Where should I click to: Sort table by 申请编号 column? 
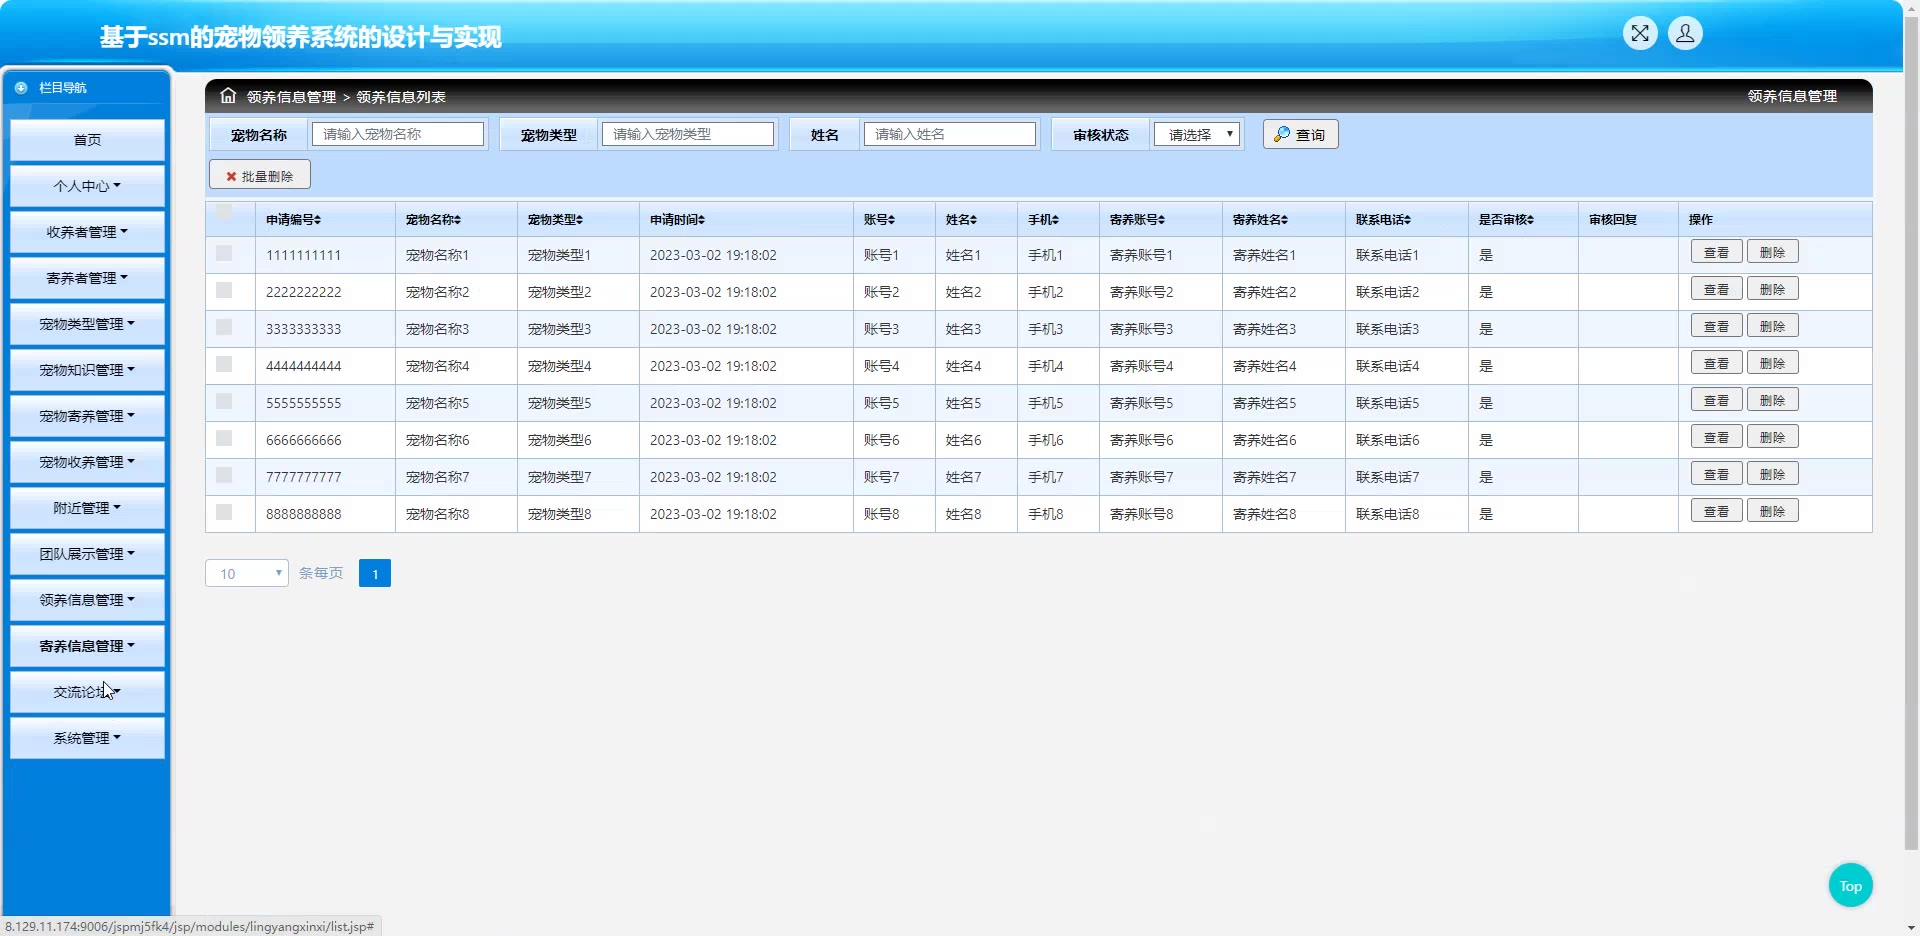click(x=293, y=220)
